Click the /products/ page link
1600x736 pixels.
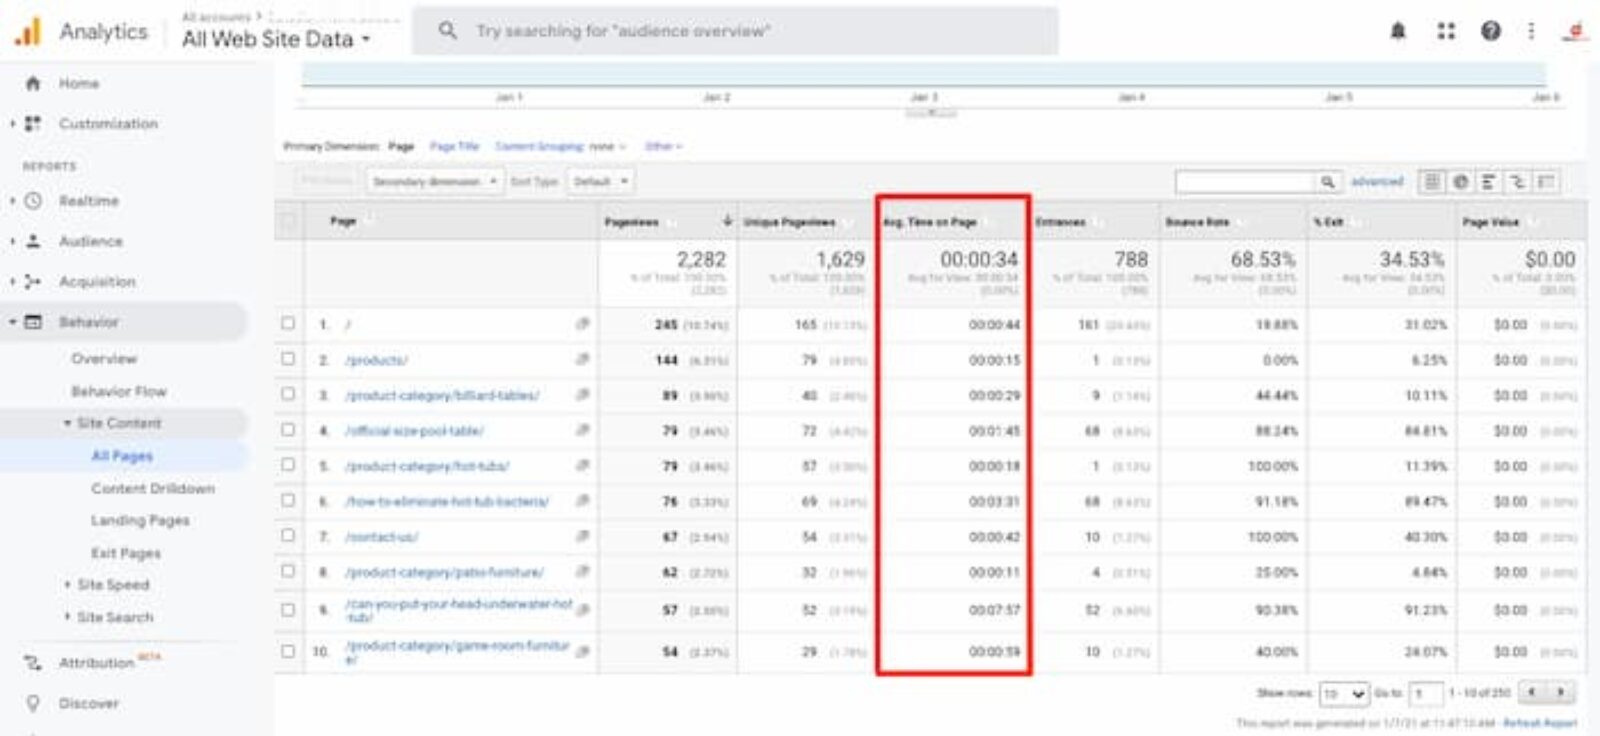click(376, 360)
